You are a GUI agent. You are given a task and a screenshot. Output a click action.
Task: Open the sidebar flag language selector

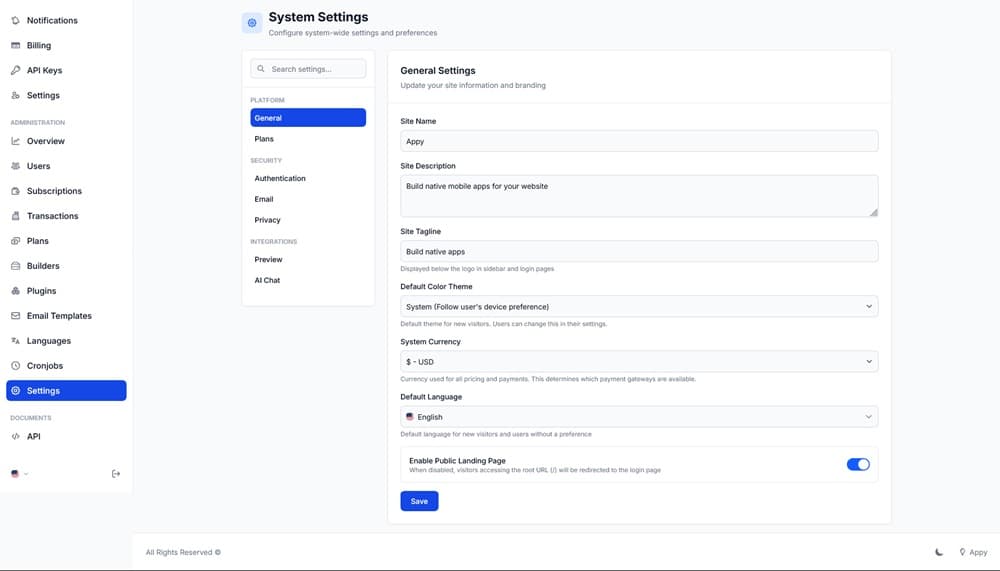pos(19,474)
